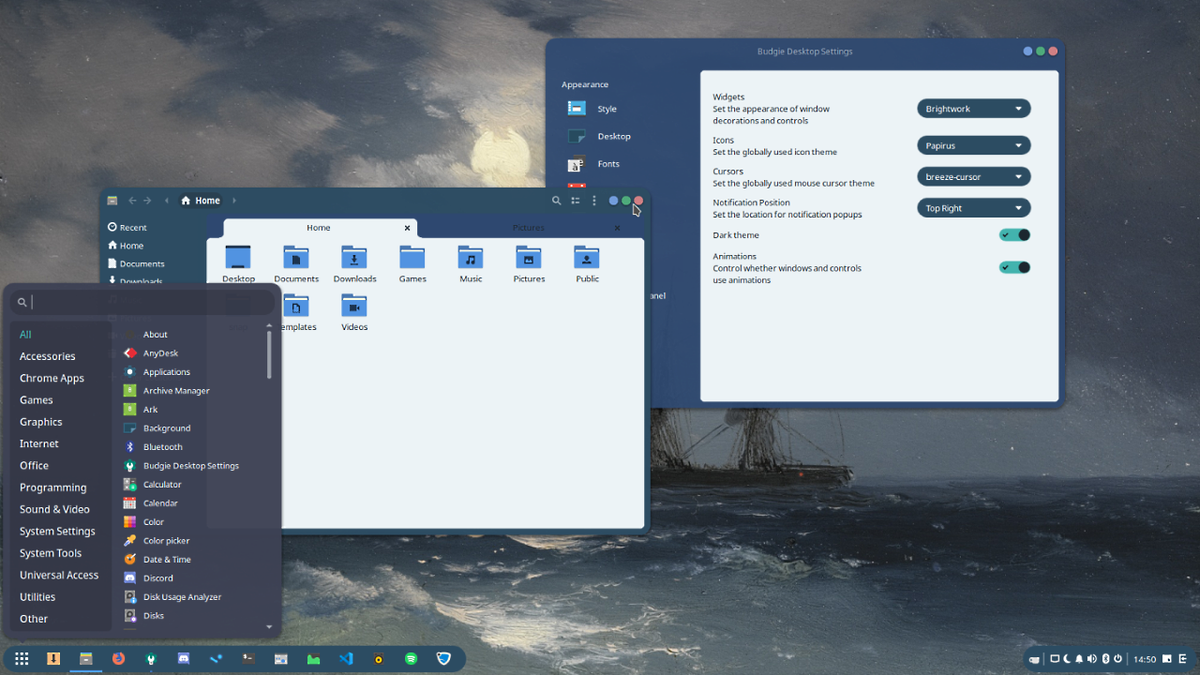This screenshot has height=675, width=1200.
Task: Launch Budgie Desktop Settings from app list
Action: 181,466
